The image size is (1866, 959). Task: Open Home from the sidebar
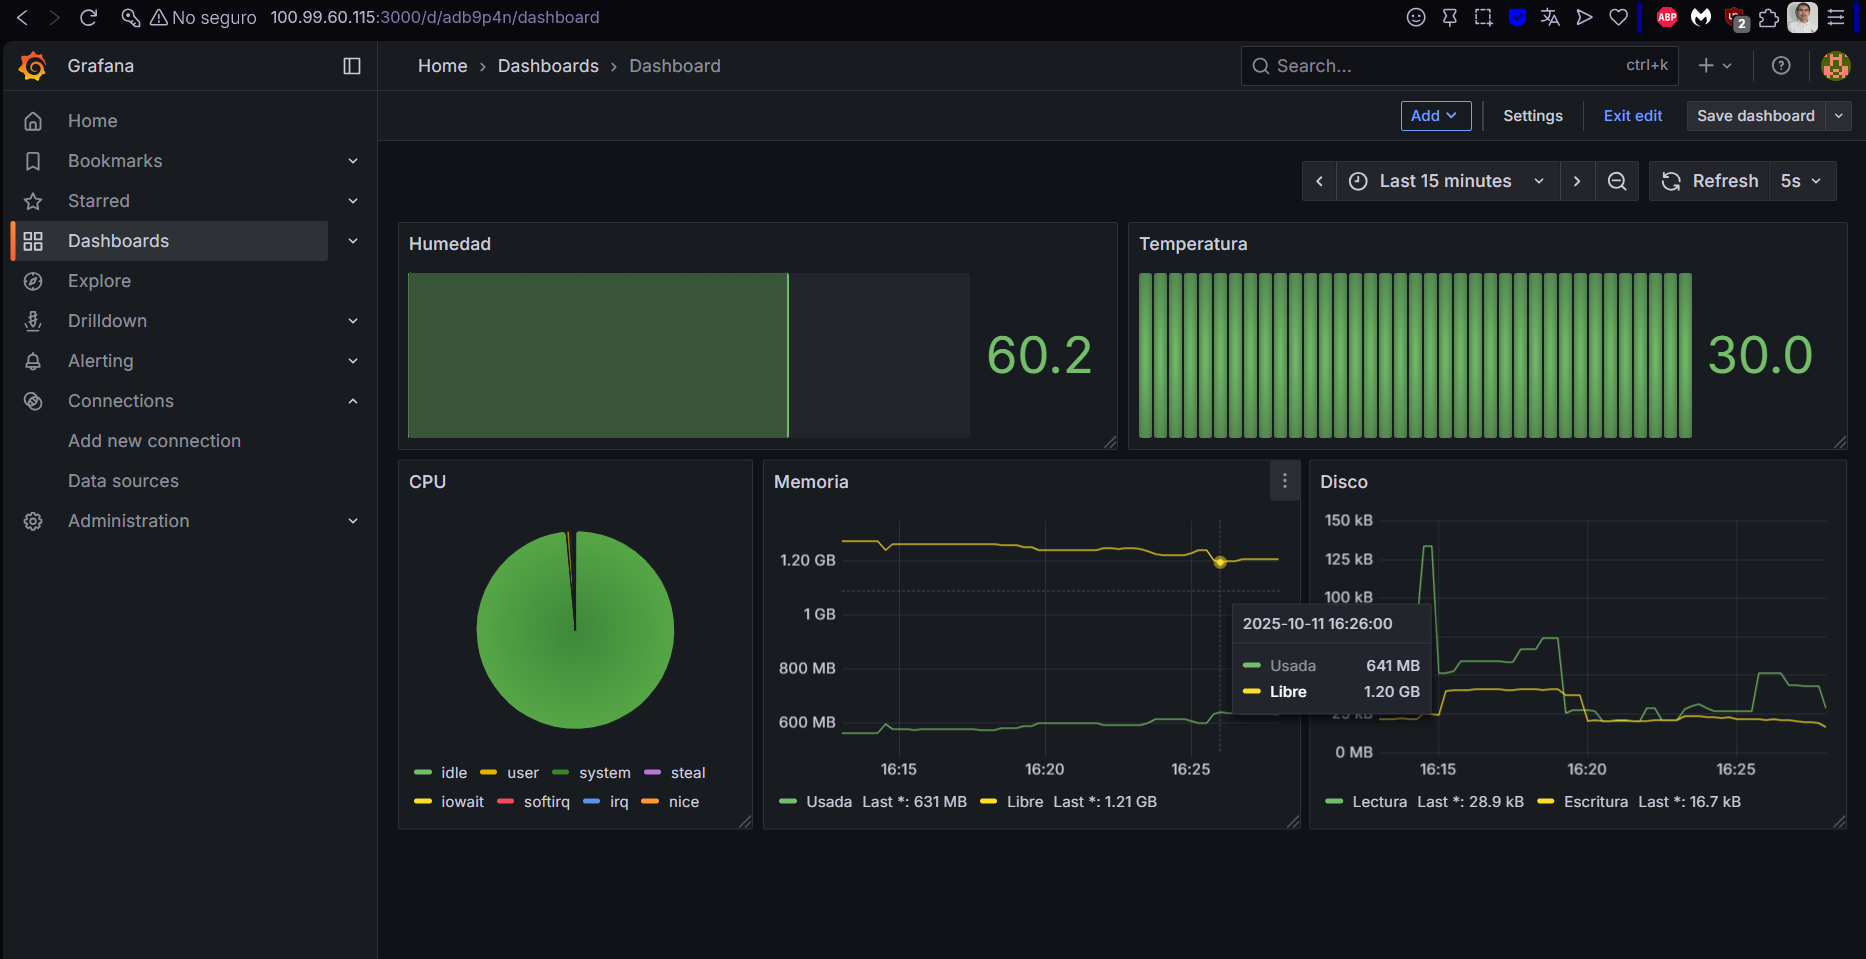tap(93, 121)
